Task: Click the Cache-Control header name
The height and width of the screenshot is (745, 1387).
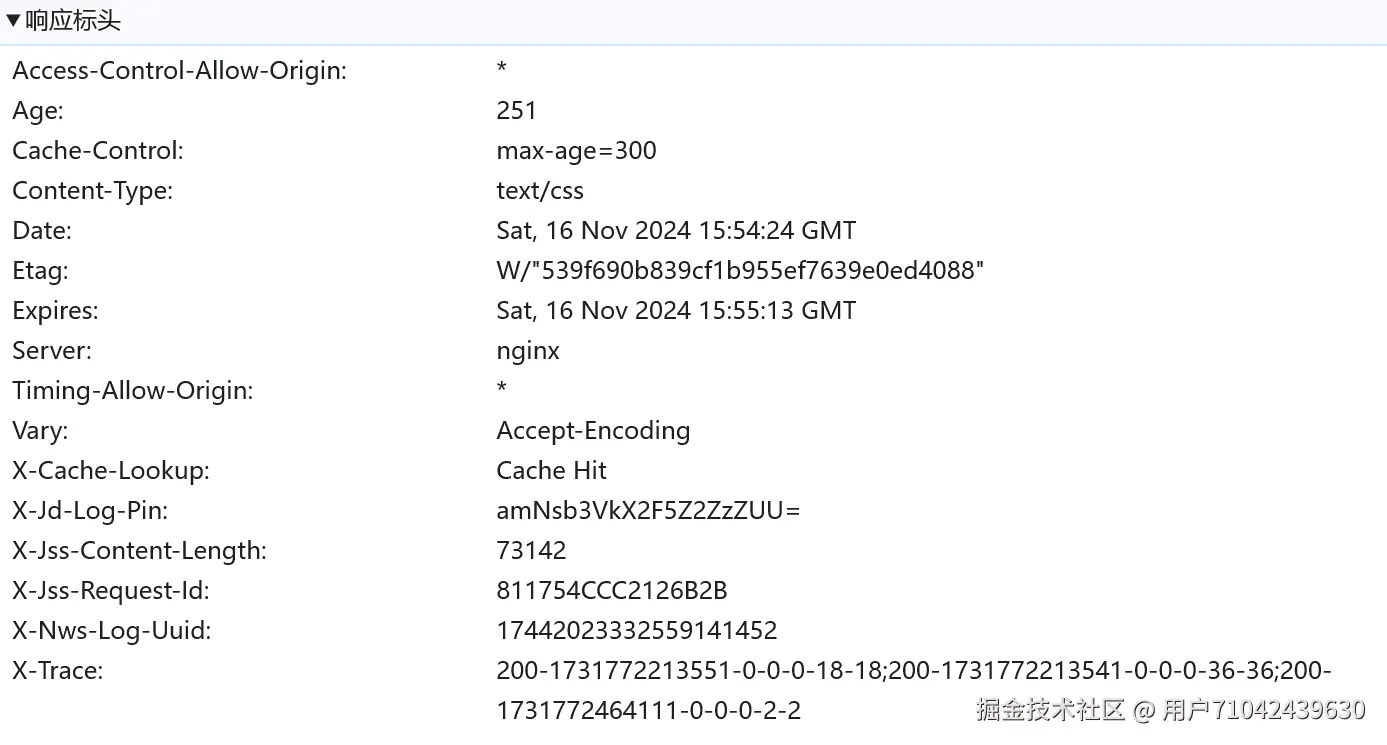Action: (98, 151)
